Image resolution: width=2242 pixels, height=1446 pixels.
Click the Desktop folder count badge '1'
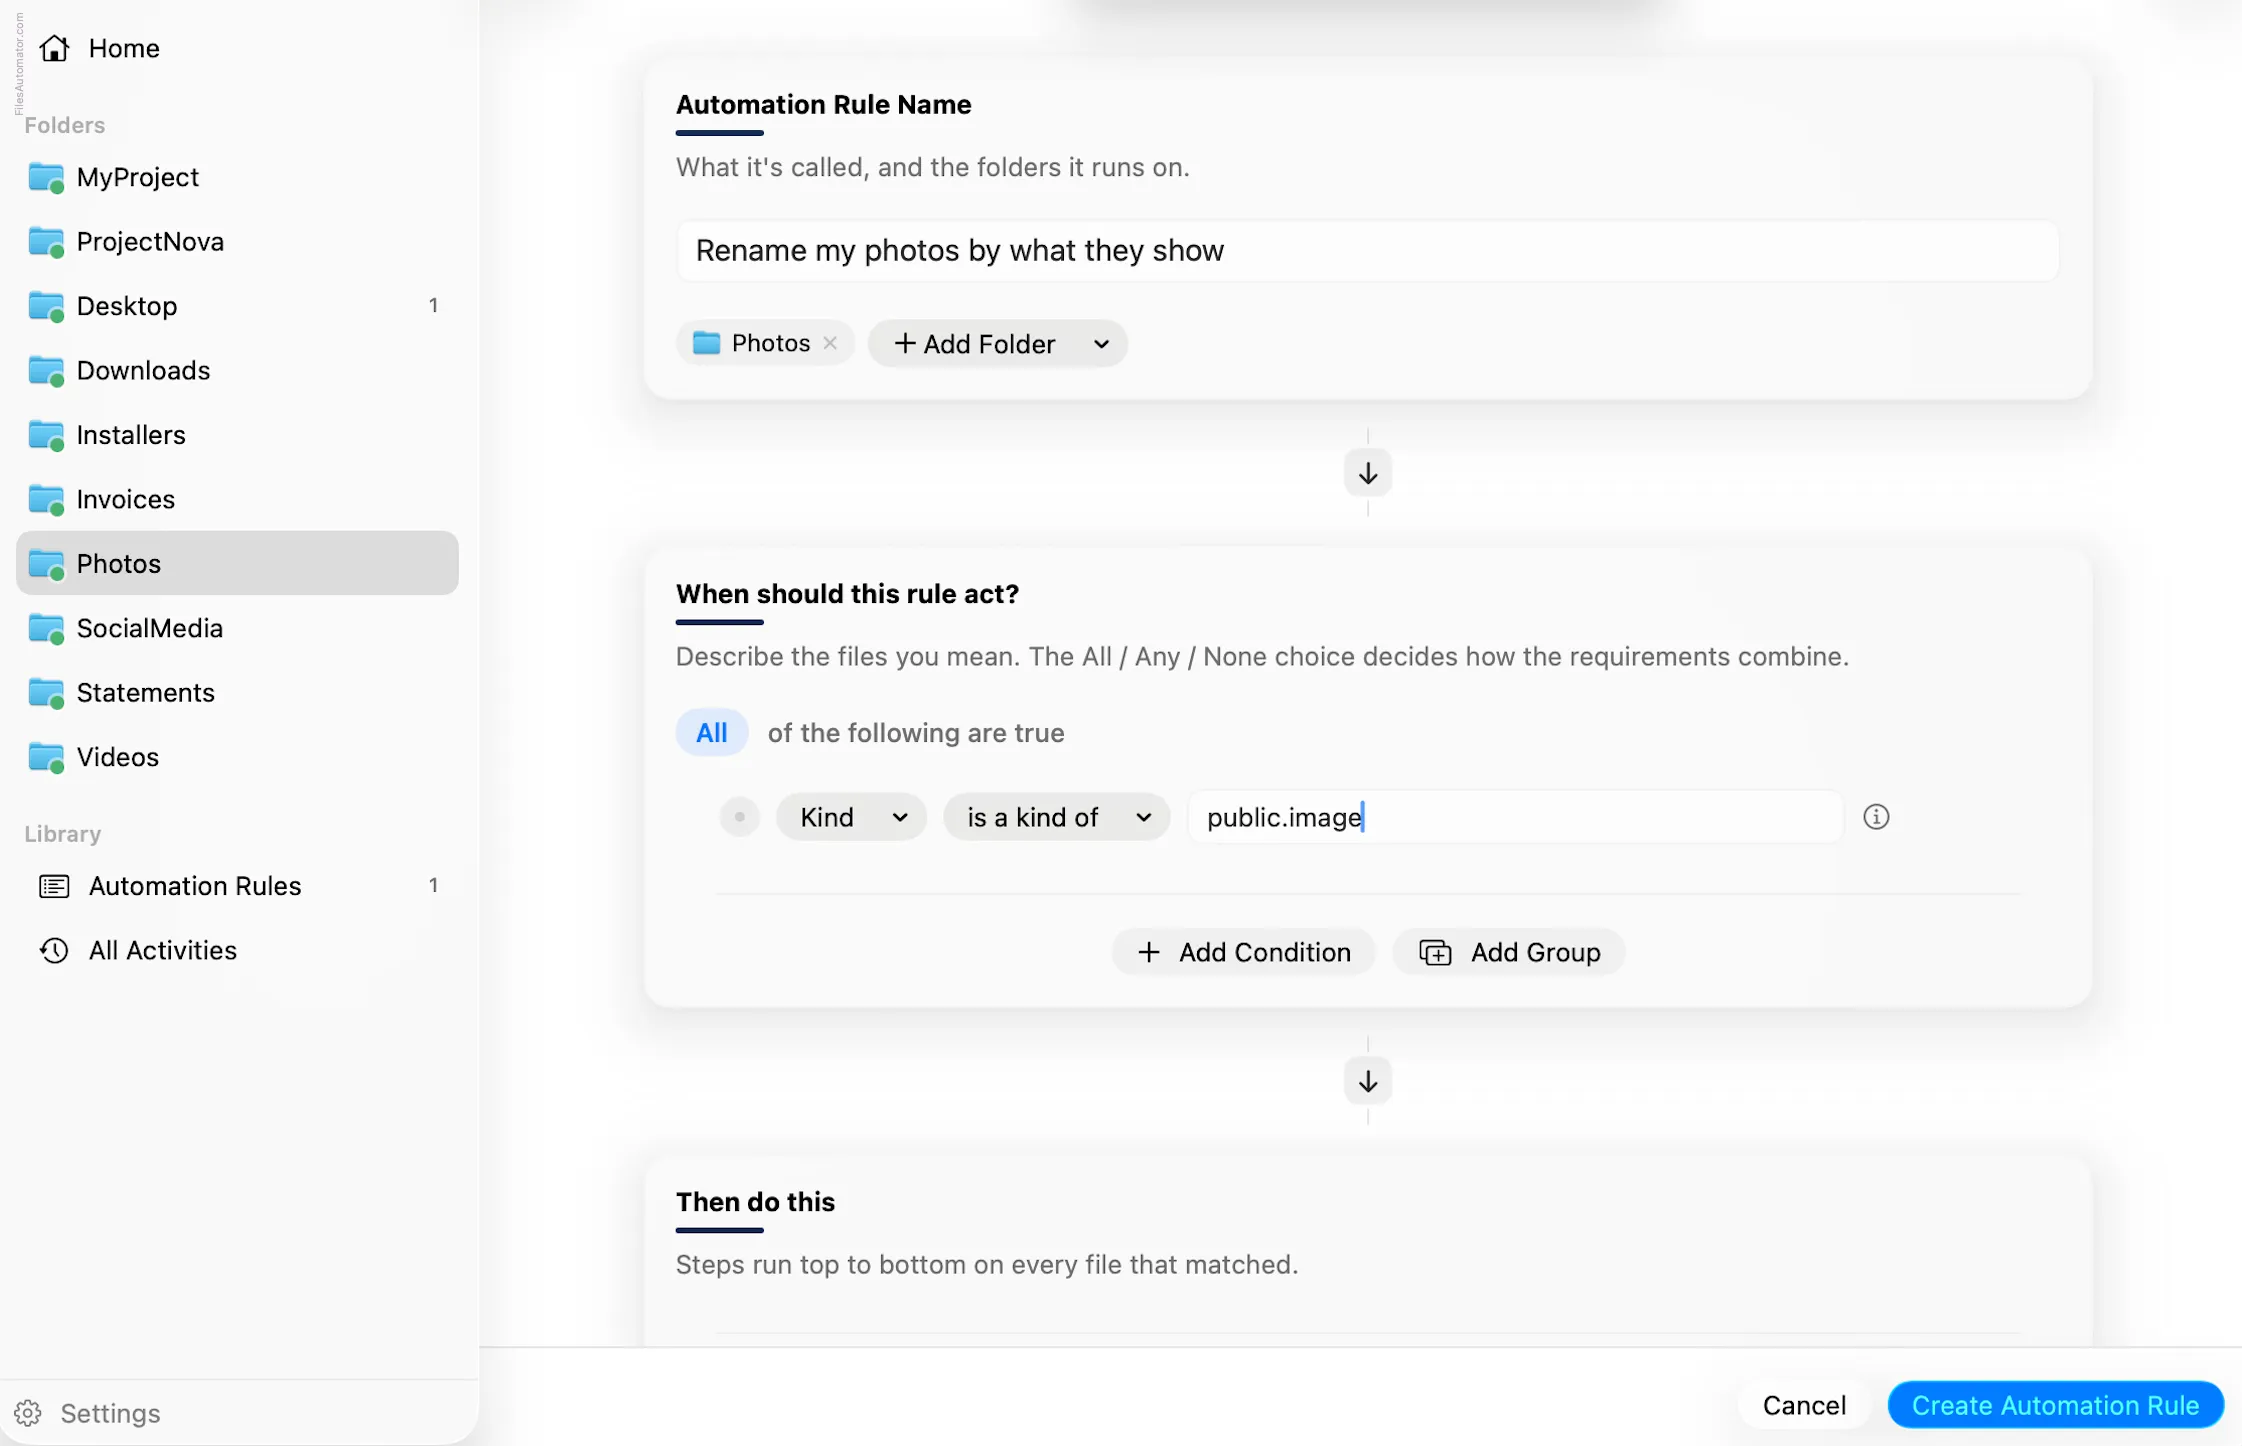tap(433, 306)
